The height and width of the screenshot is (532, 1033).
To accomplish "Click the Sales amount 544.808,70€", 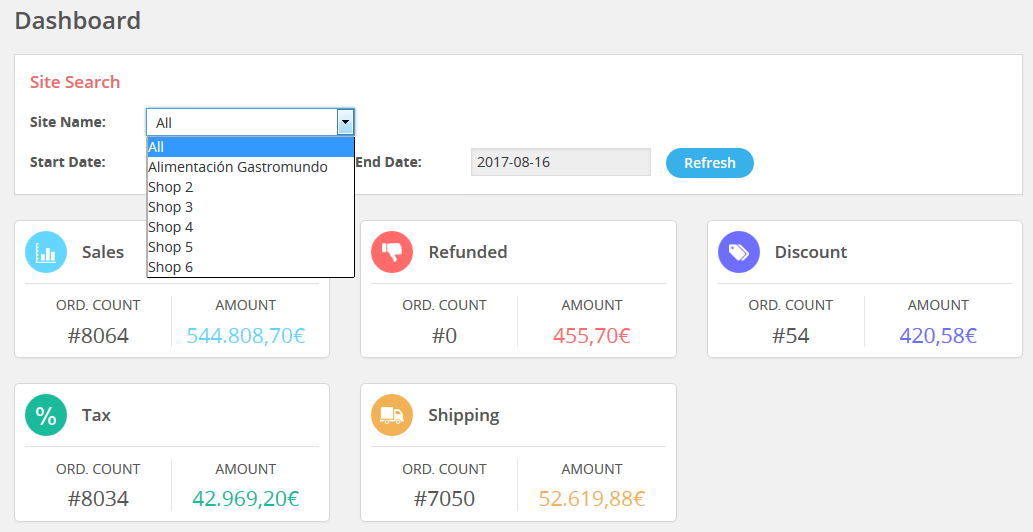I will (246, 336).
